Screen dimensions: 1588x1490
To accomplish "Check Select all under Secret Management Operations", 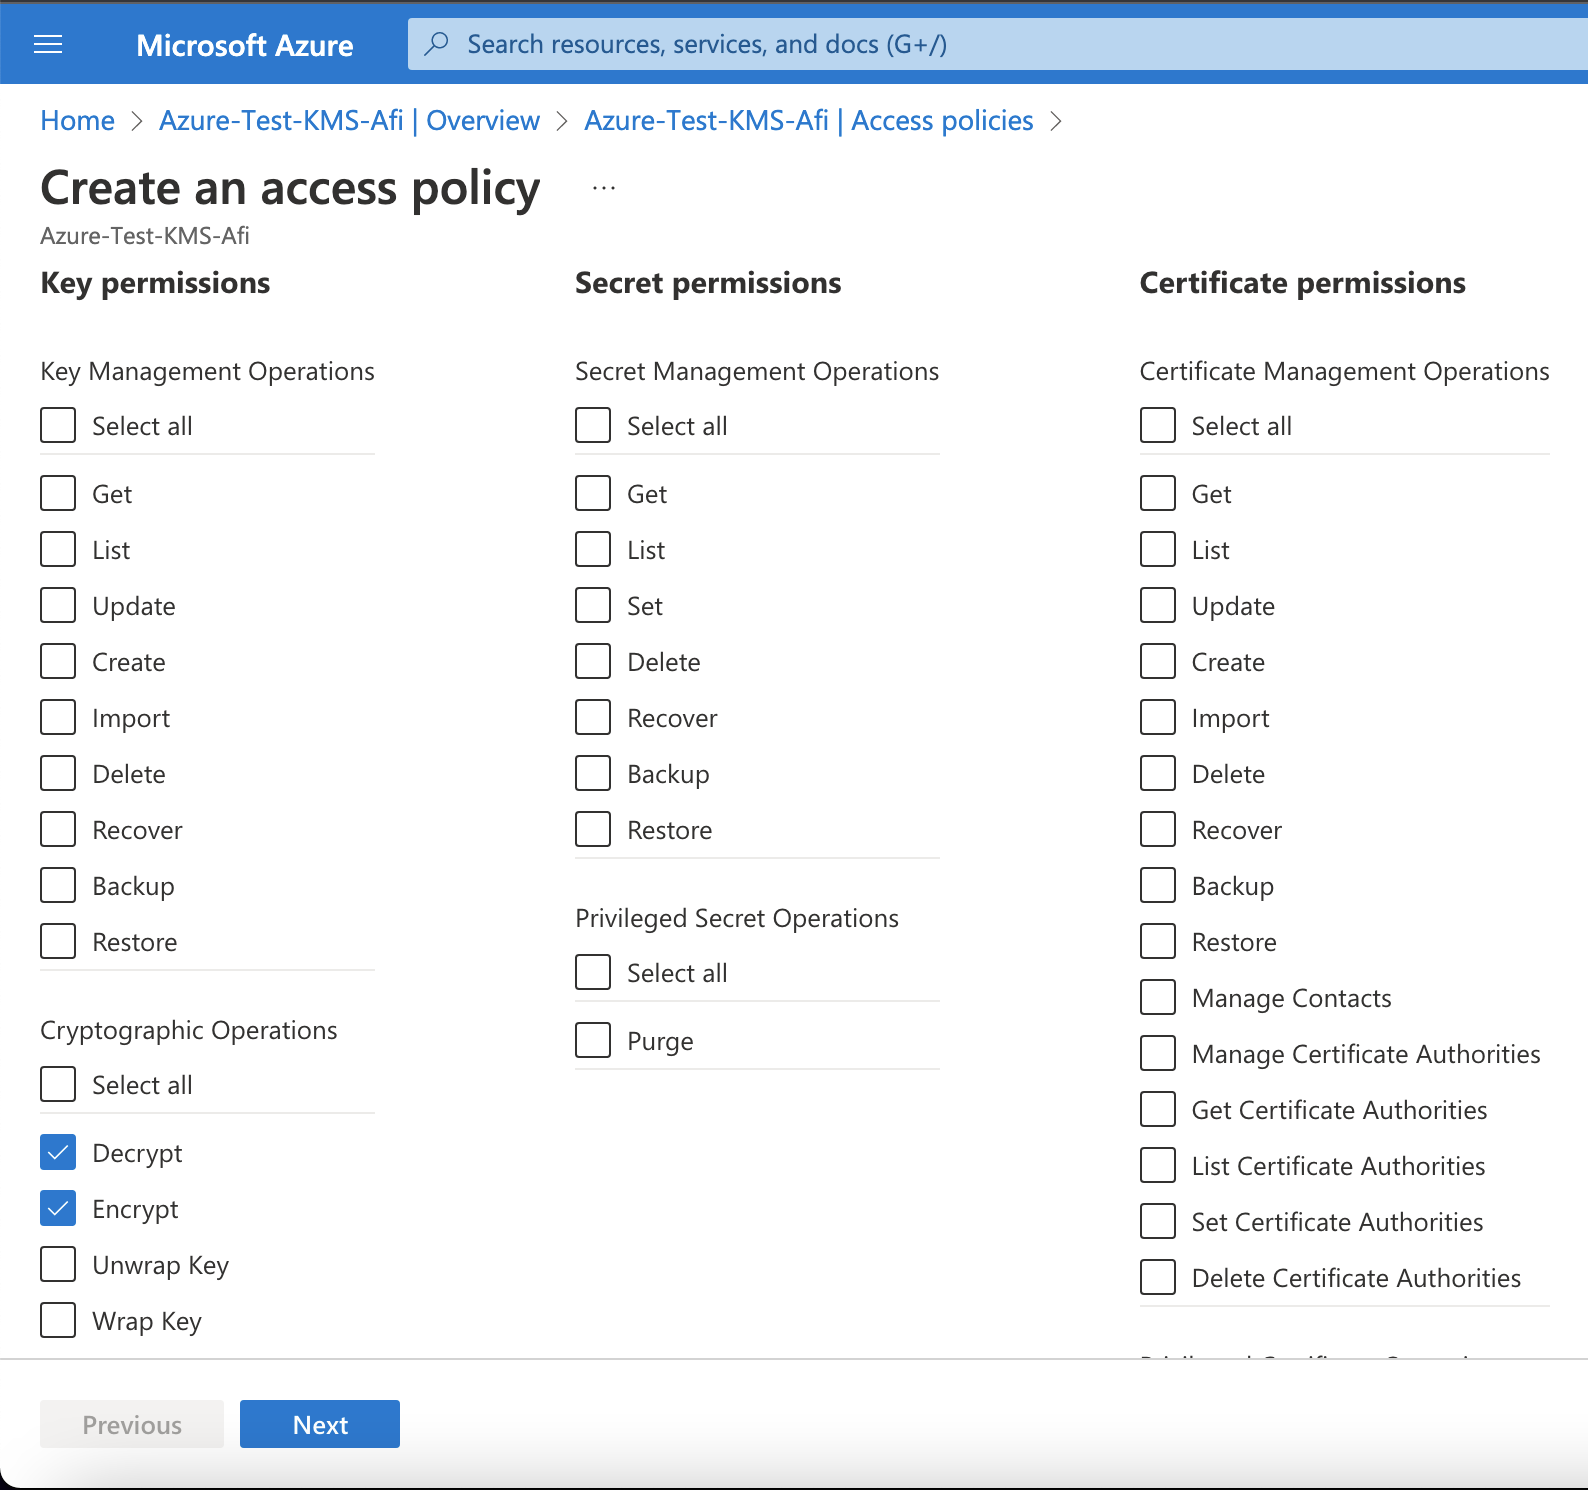I will [x=593, y=425].
